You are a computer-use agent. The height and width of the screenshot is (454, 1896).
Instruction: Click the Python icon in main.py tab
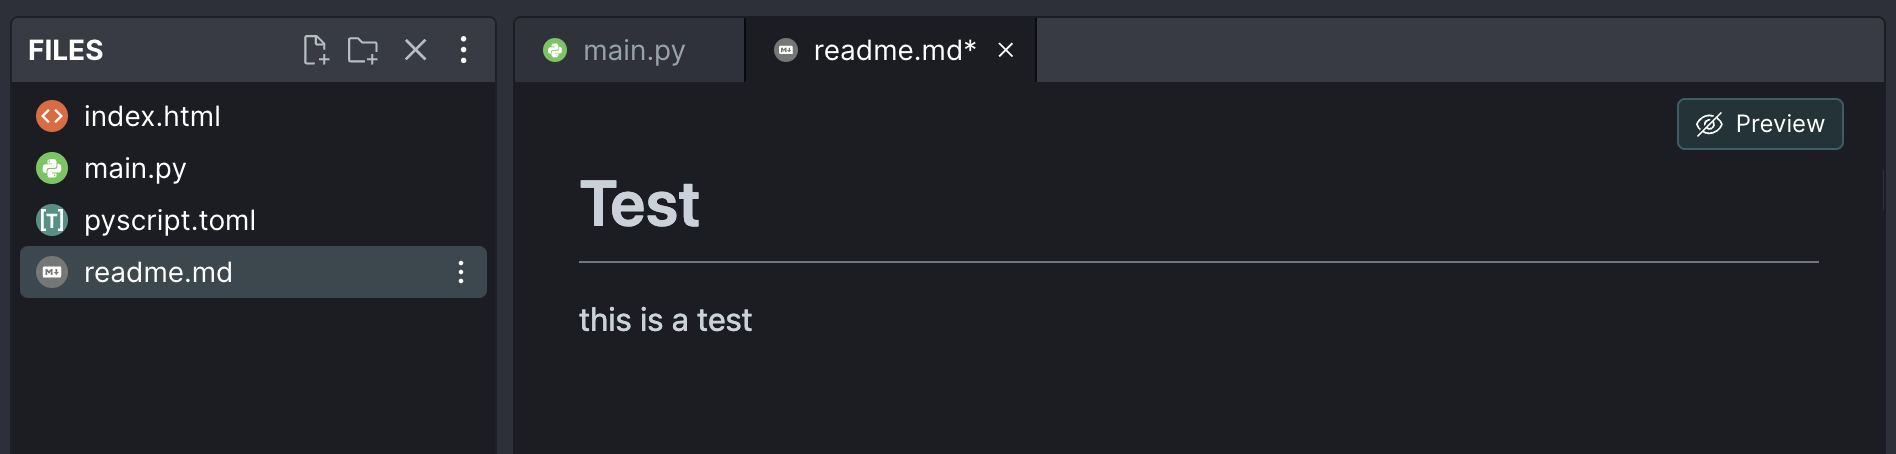555,50
